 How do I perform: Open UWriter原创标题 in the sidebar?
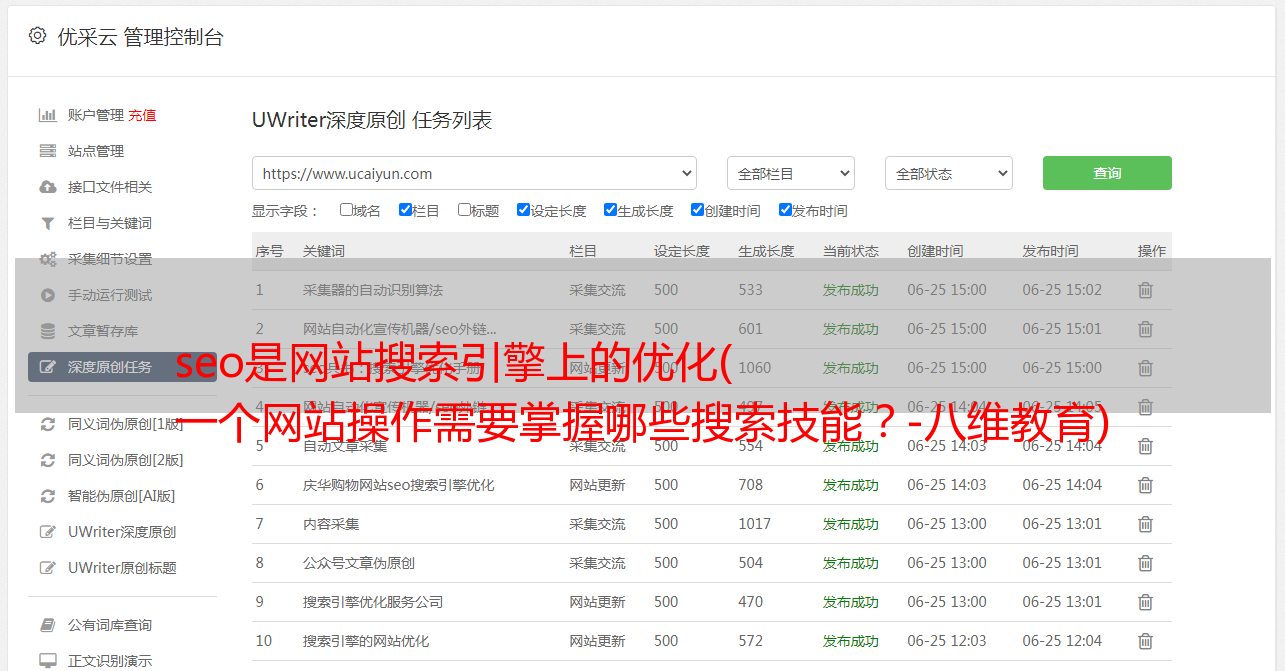[x=122, y=568]
